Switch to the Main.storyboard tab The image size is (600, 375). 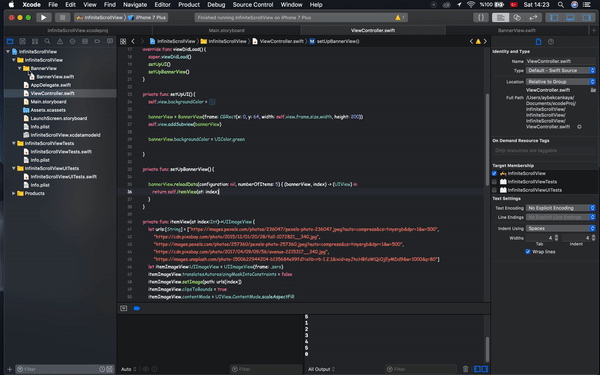pyautogui.click(x=227, y=30)
